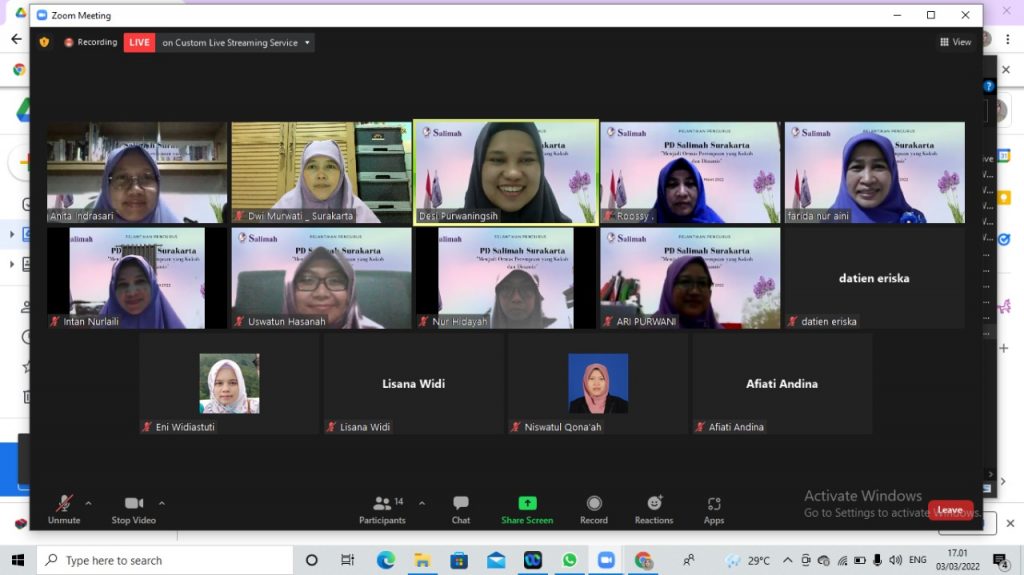The image size is (1024, 575).
Task: Open the Chat panel
Action: 460,509
